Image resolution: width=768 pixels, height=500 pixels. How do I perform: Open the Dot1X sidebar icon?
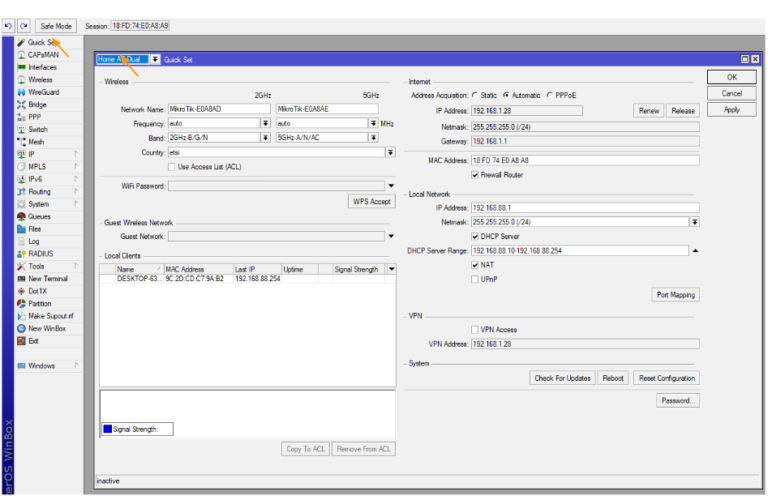pos(21,291)
